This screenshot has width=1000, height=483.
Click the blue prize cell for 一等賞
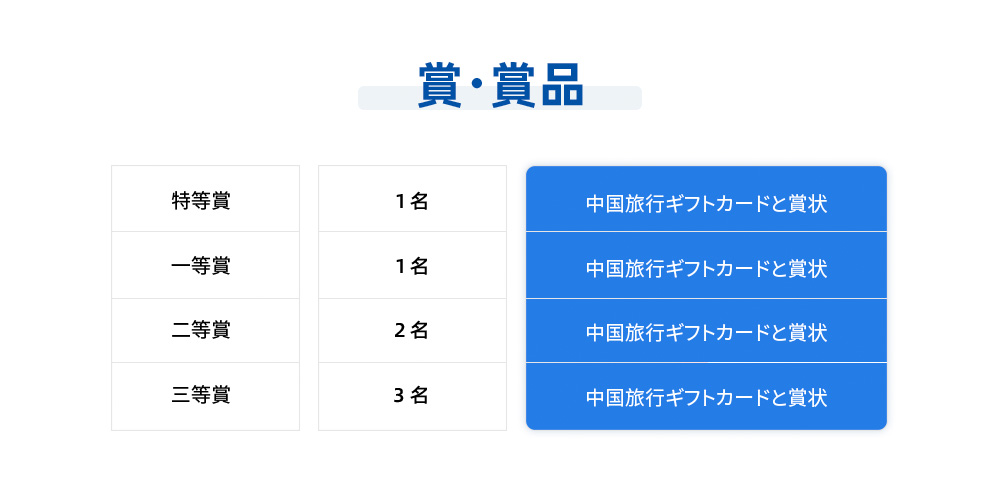706,266
